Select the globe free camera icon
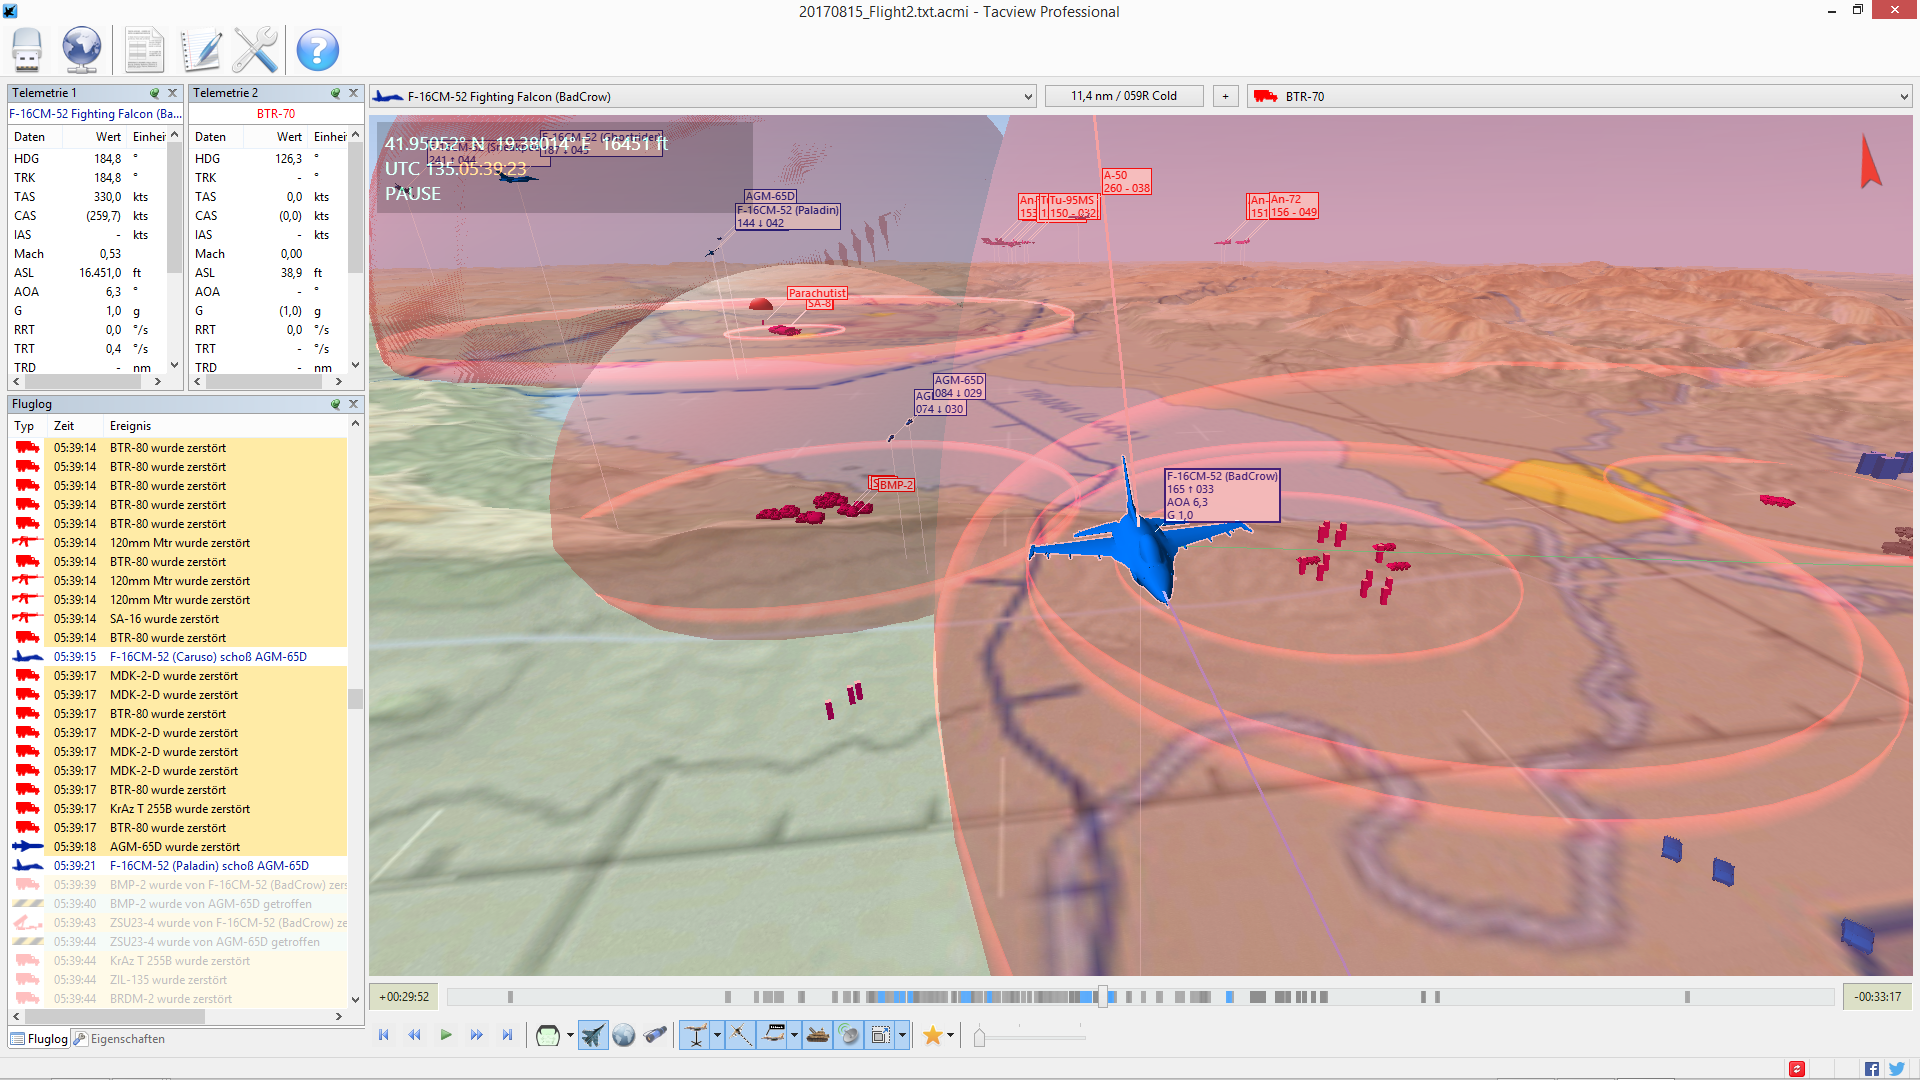 624,1036
